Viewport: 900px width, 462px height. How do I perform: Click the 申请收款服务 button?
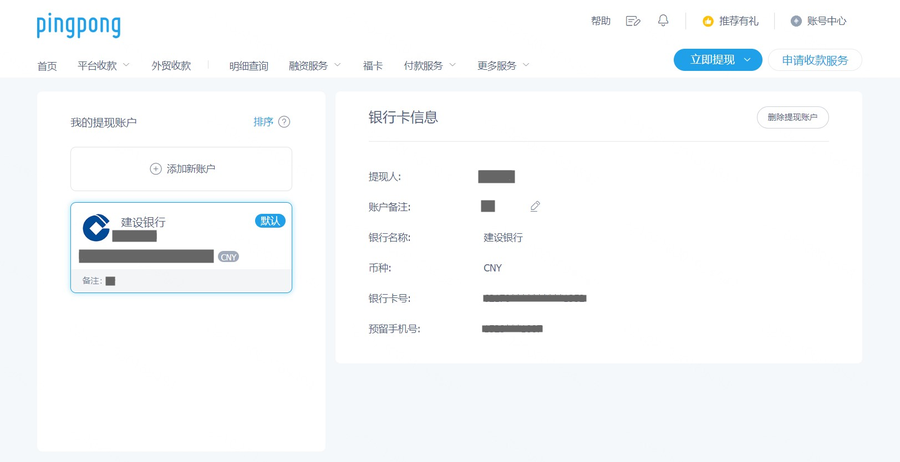click(x=814, y=60)
